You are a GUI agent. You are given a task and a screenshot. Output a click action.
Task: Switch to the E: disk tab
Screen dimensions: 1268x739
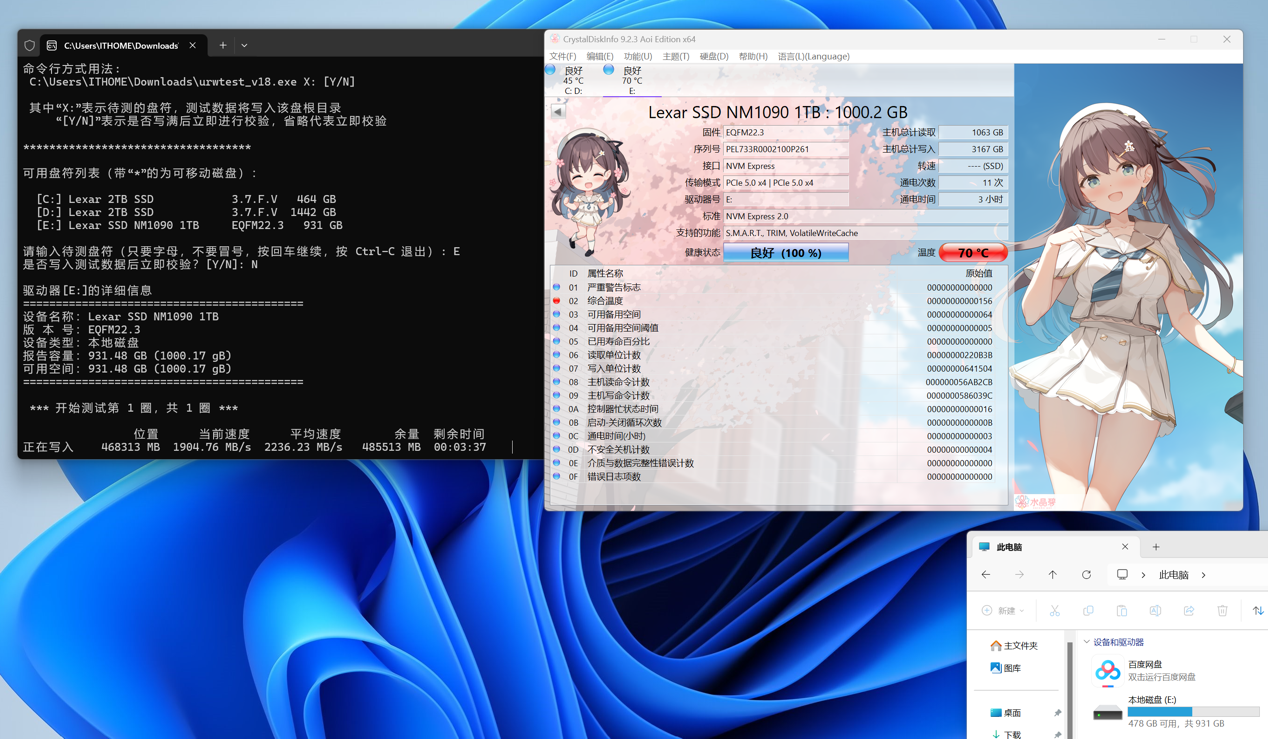[631, 80]
